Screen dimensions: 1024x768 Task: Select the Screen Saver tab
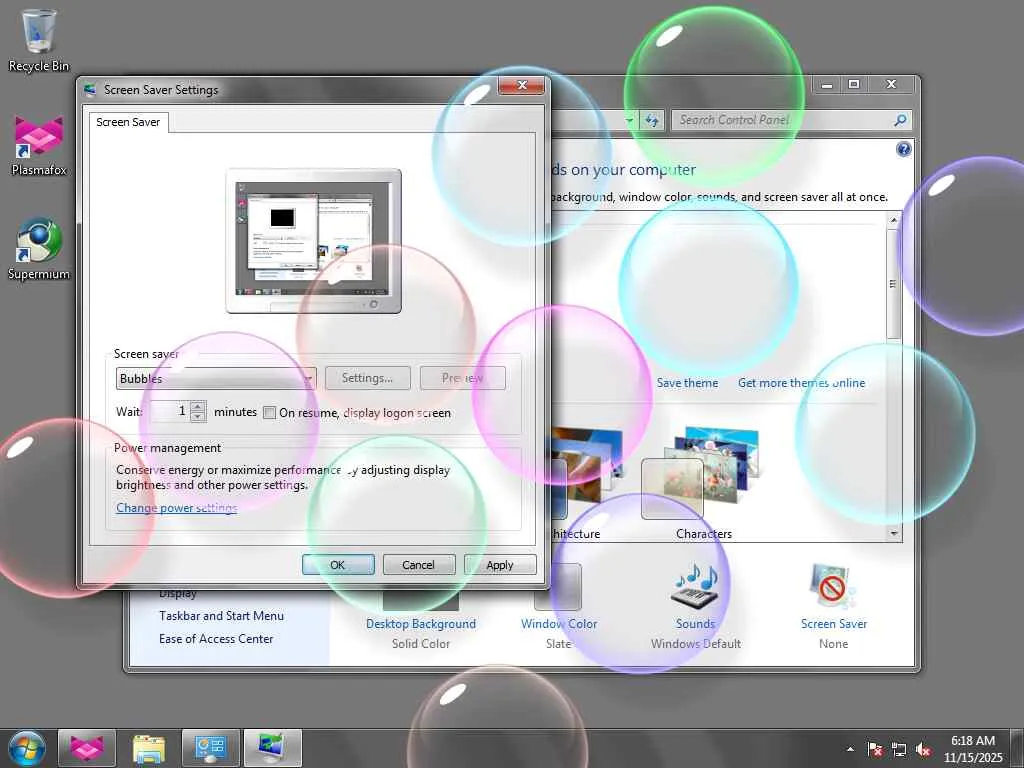click(x=128, y=122)
